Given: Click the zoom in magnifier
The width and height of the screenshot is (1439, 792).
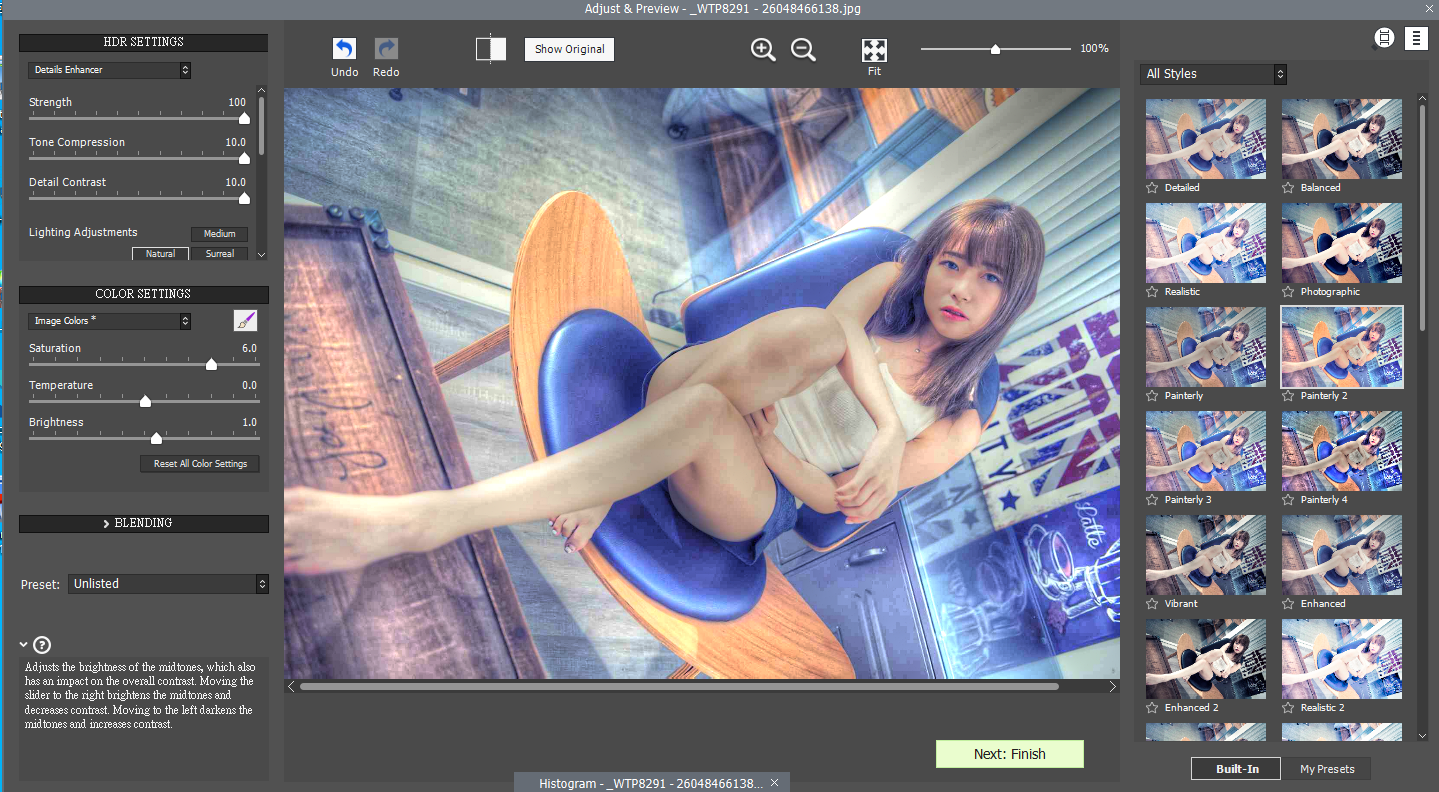Looking at the screenshot, I should (763, 49).
